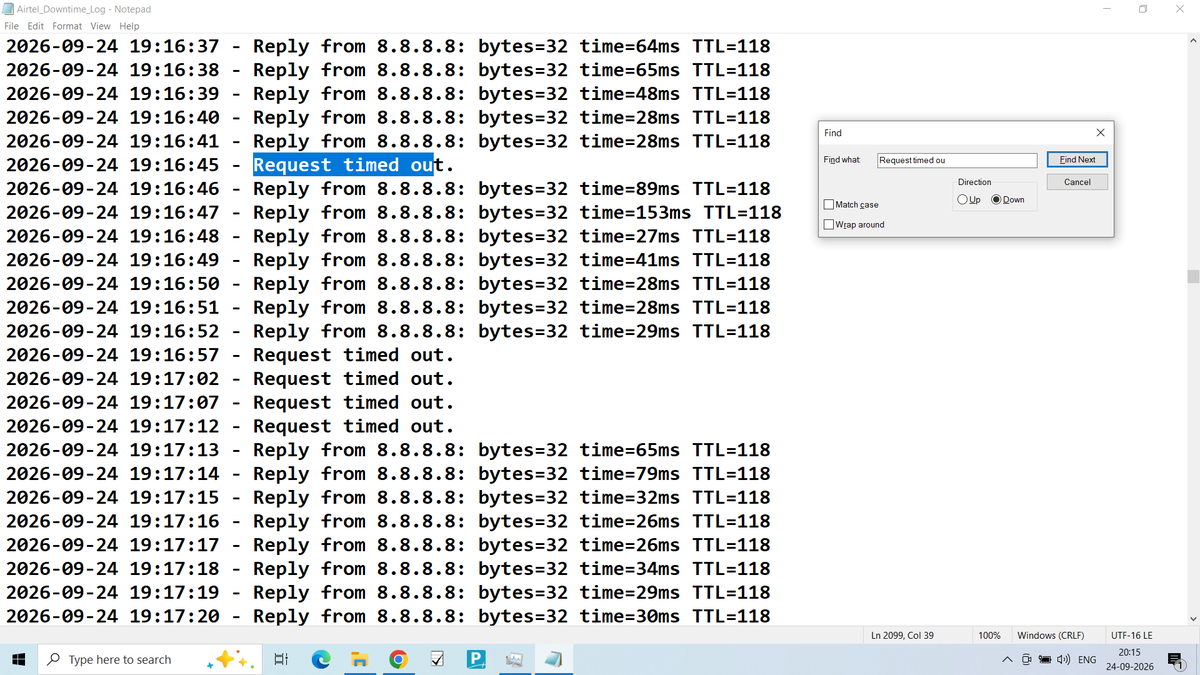Open the Format menu
This screenshot has height=675, width=1200.
pos(67,26)
